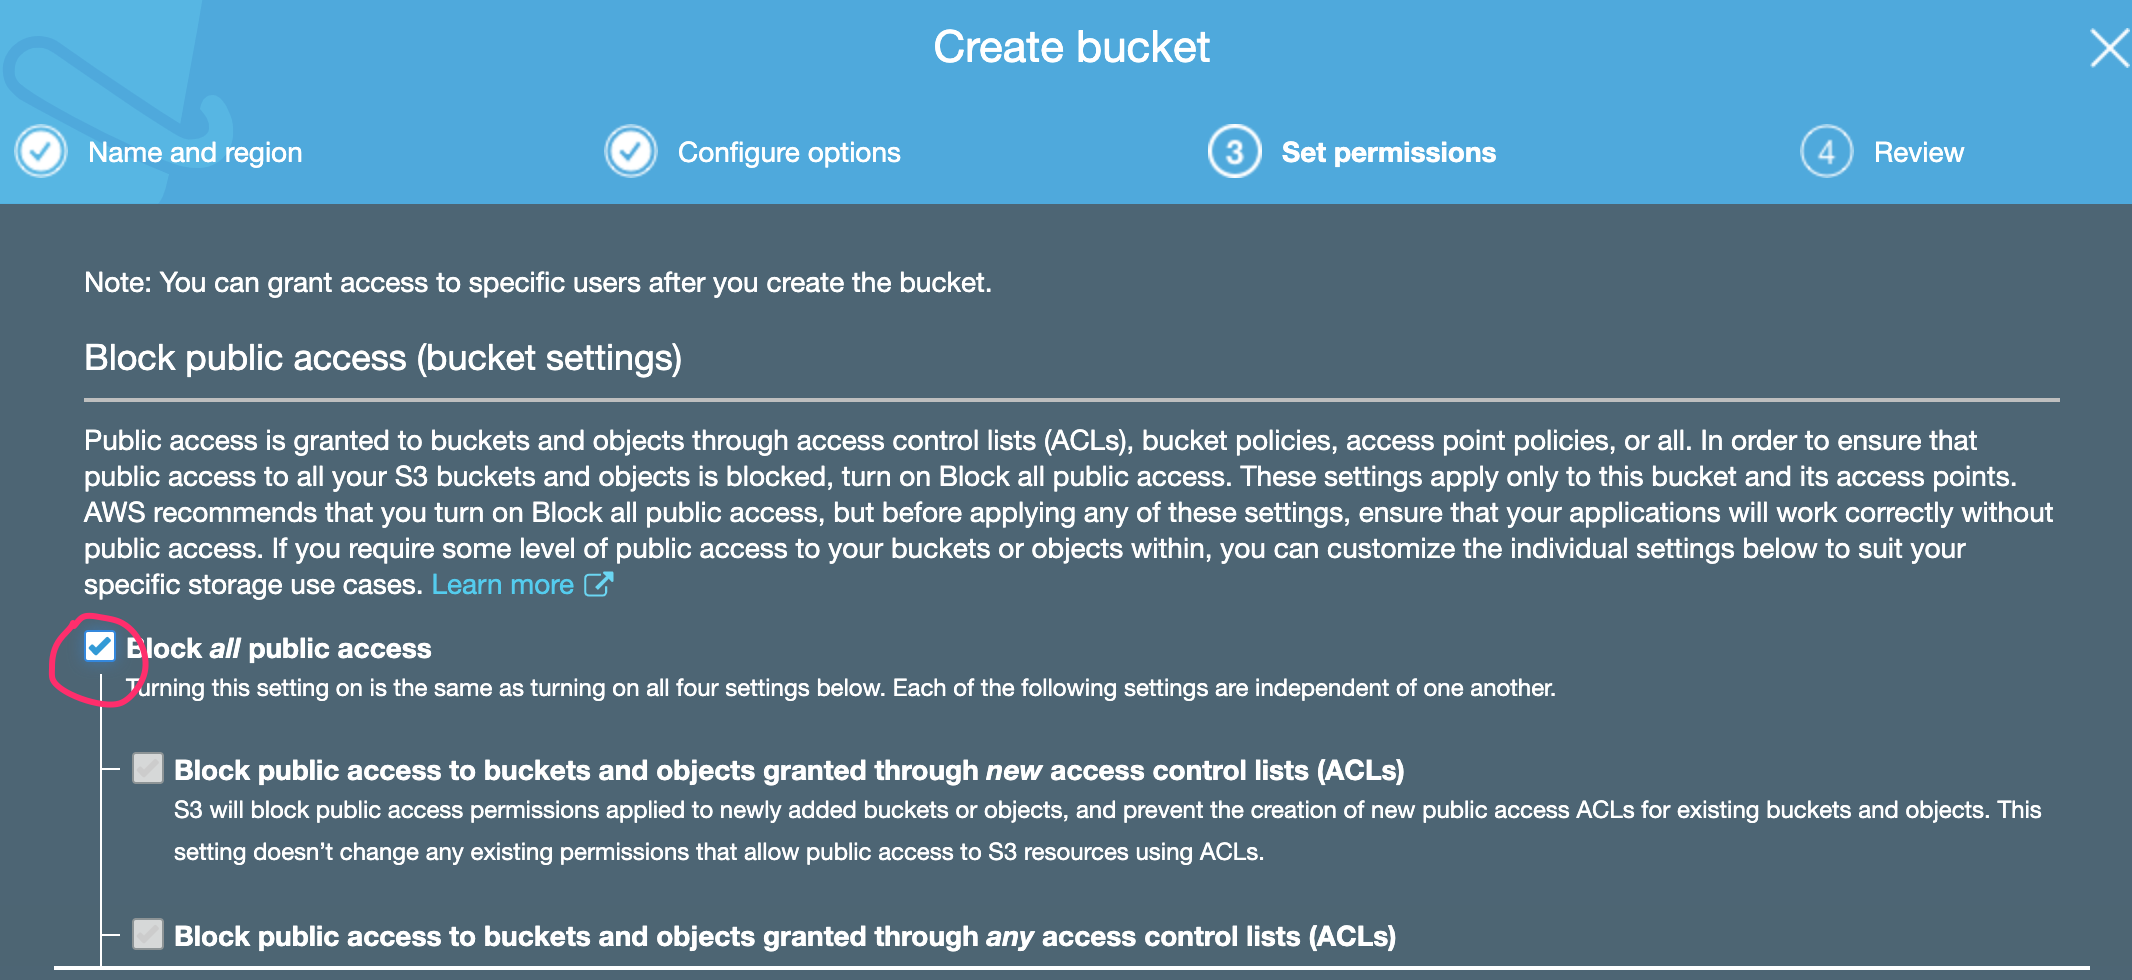Open the Learn more link

click(x=502, y=584)
